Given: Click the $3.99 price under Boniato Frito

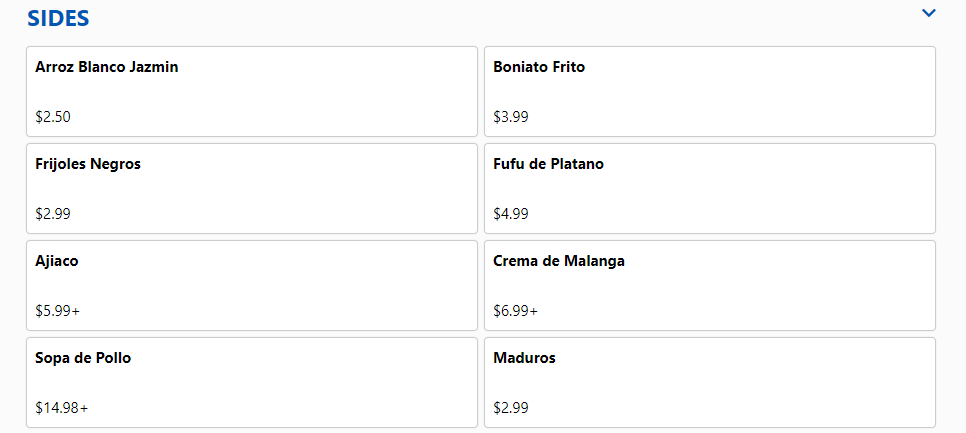Looking at the screenshot, I should 511,116.
